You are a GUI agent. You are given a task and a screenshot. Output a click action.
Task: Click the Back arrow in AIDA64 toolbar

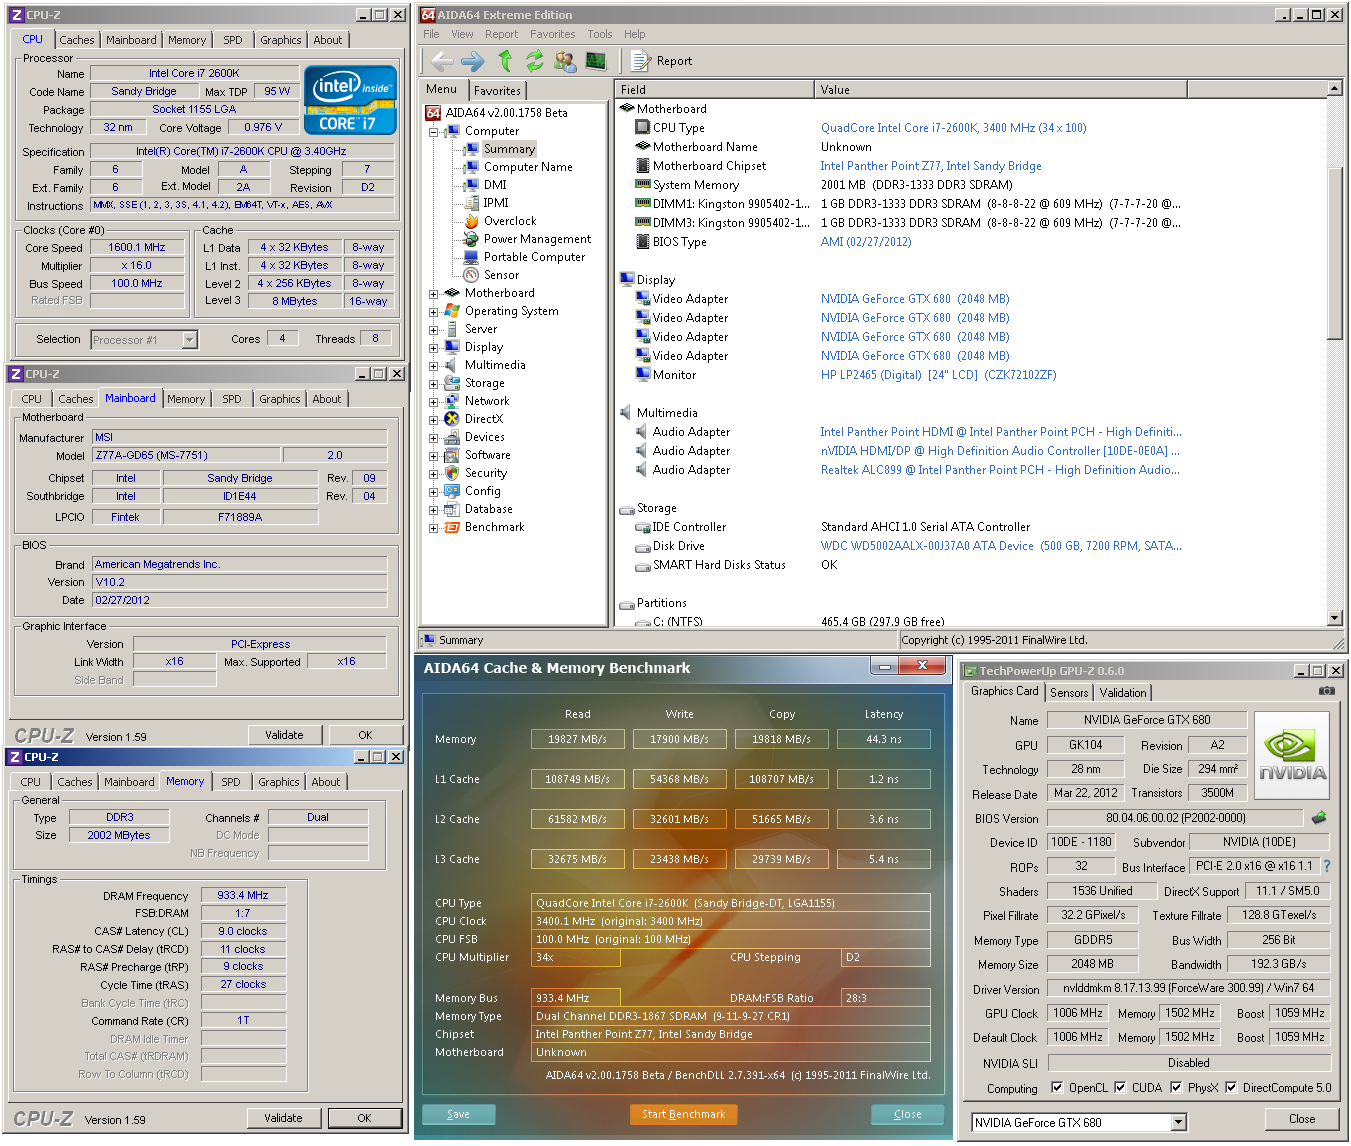pyautogui.click(x=442, y=61)
